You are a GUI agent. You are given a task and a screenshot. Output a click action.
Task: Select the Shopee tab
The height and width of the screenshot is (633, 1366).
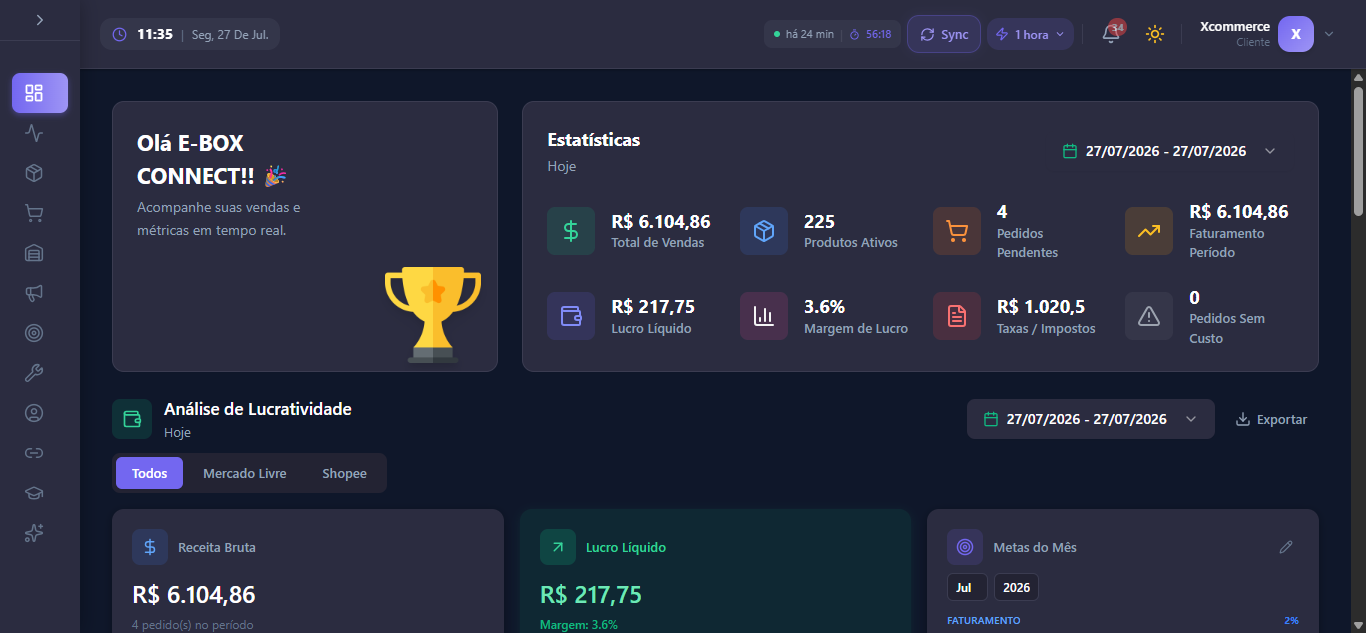click(x=344, y=473)
